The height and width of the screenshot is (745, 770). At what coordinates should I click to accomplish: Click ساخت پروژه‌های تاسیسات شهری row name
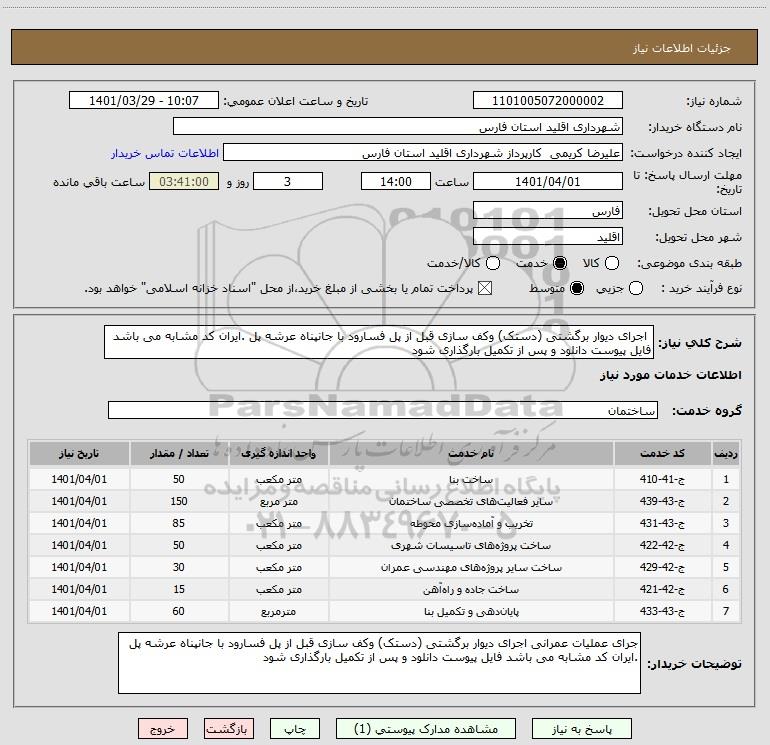(471, 546)
